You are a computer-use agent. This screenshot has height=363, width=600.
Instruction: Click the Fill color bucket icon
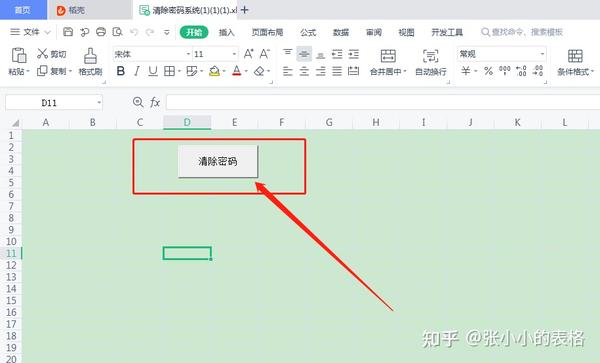pos(214,71)
